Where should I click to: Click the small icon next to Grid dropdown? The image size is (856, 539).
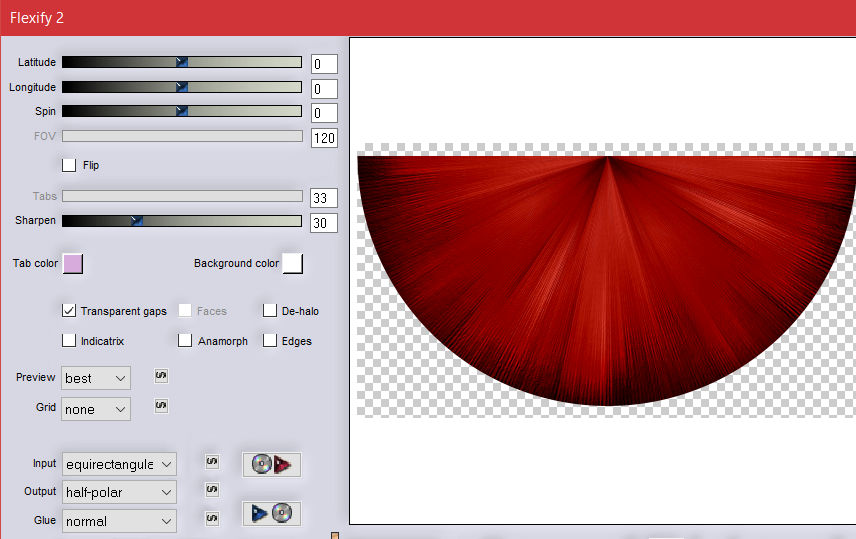pyautogui.click(x=161, y=406)
